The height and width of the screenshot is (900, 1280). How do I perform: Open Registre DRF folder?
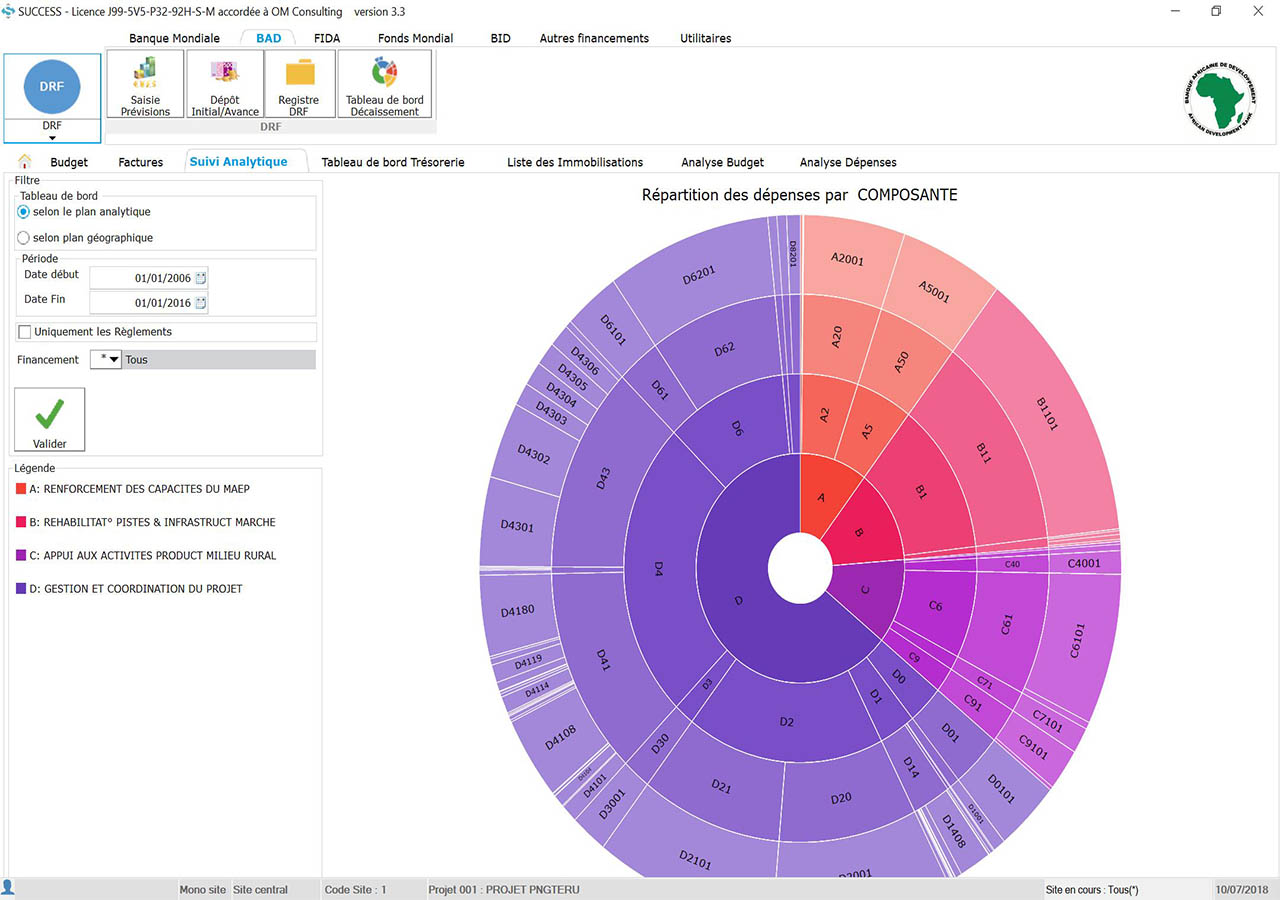298,84
